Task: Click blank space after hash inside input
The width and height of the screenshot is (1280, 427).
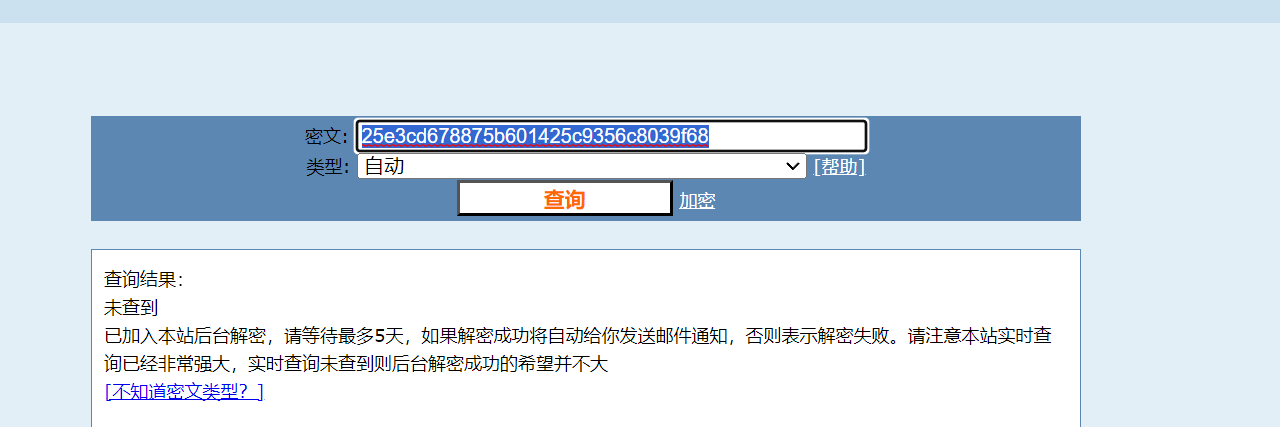Action: coord(786,136)
